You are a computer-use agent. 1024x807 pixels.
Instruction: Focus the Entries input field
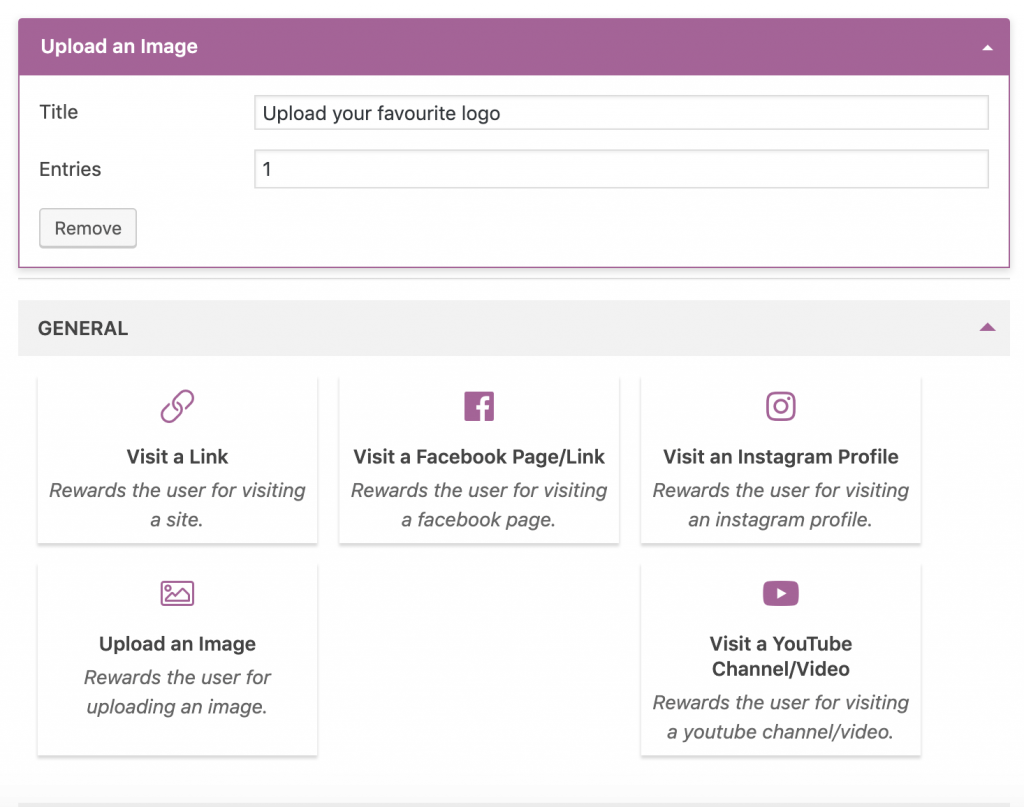[x=621, y=169]
